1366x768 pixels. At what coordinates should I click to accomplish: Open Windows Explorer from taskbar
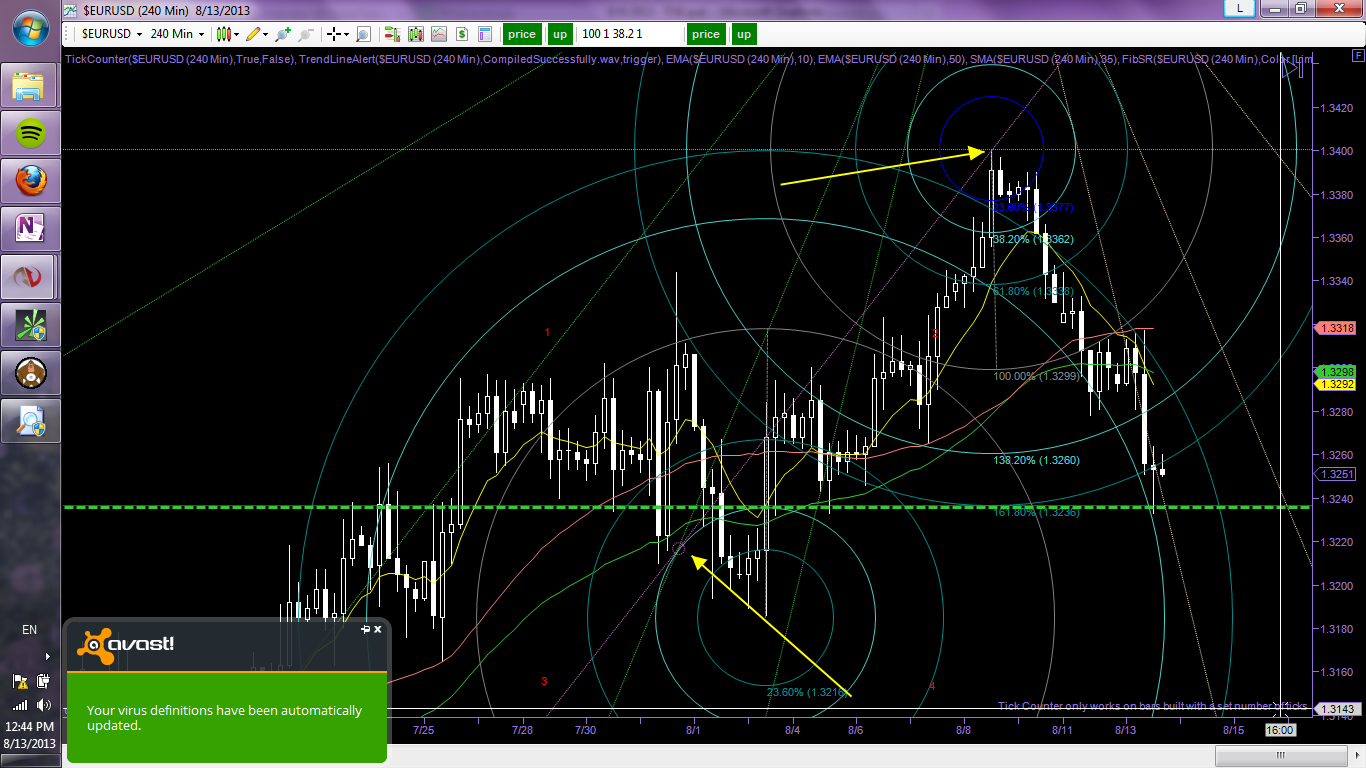(x=30, y=85)
